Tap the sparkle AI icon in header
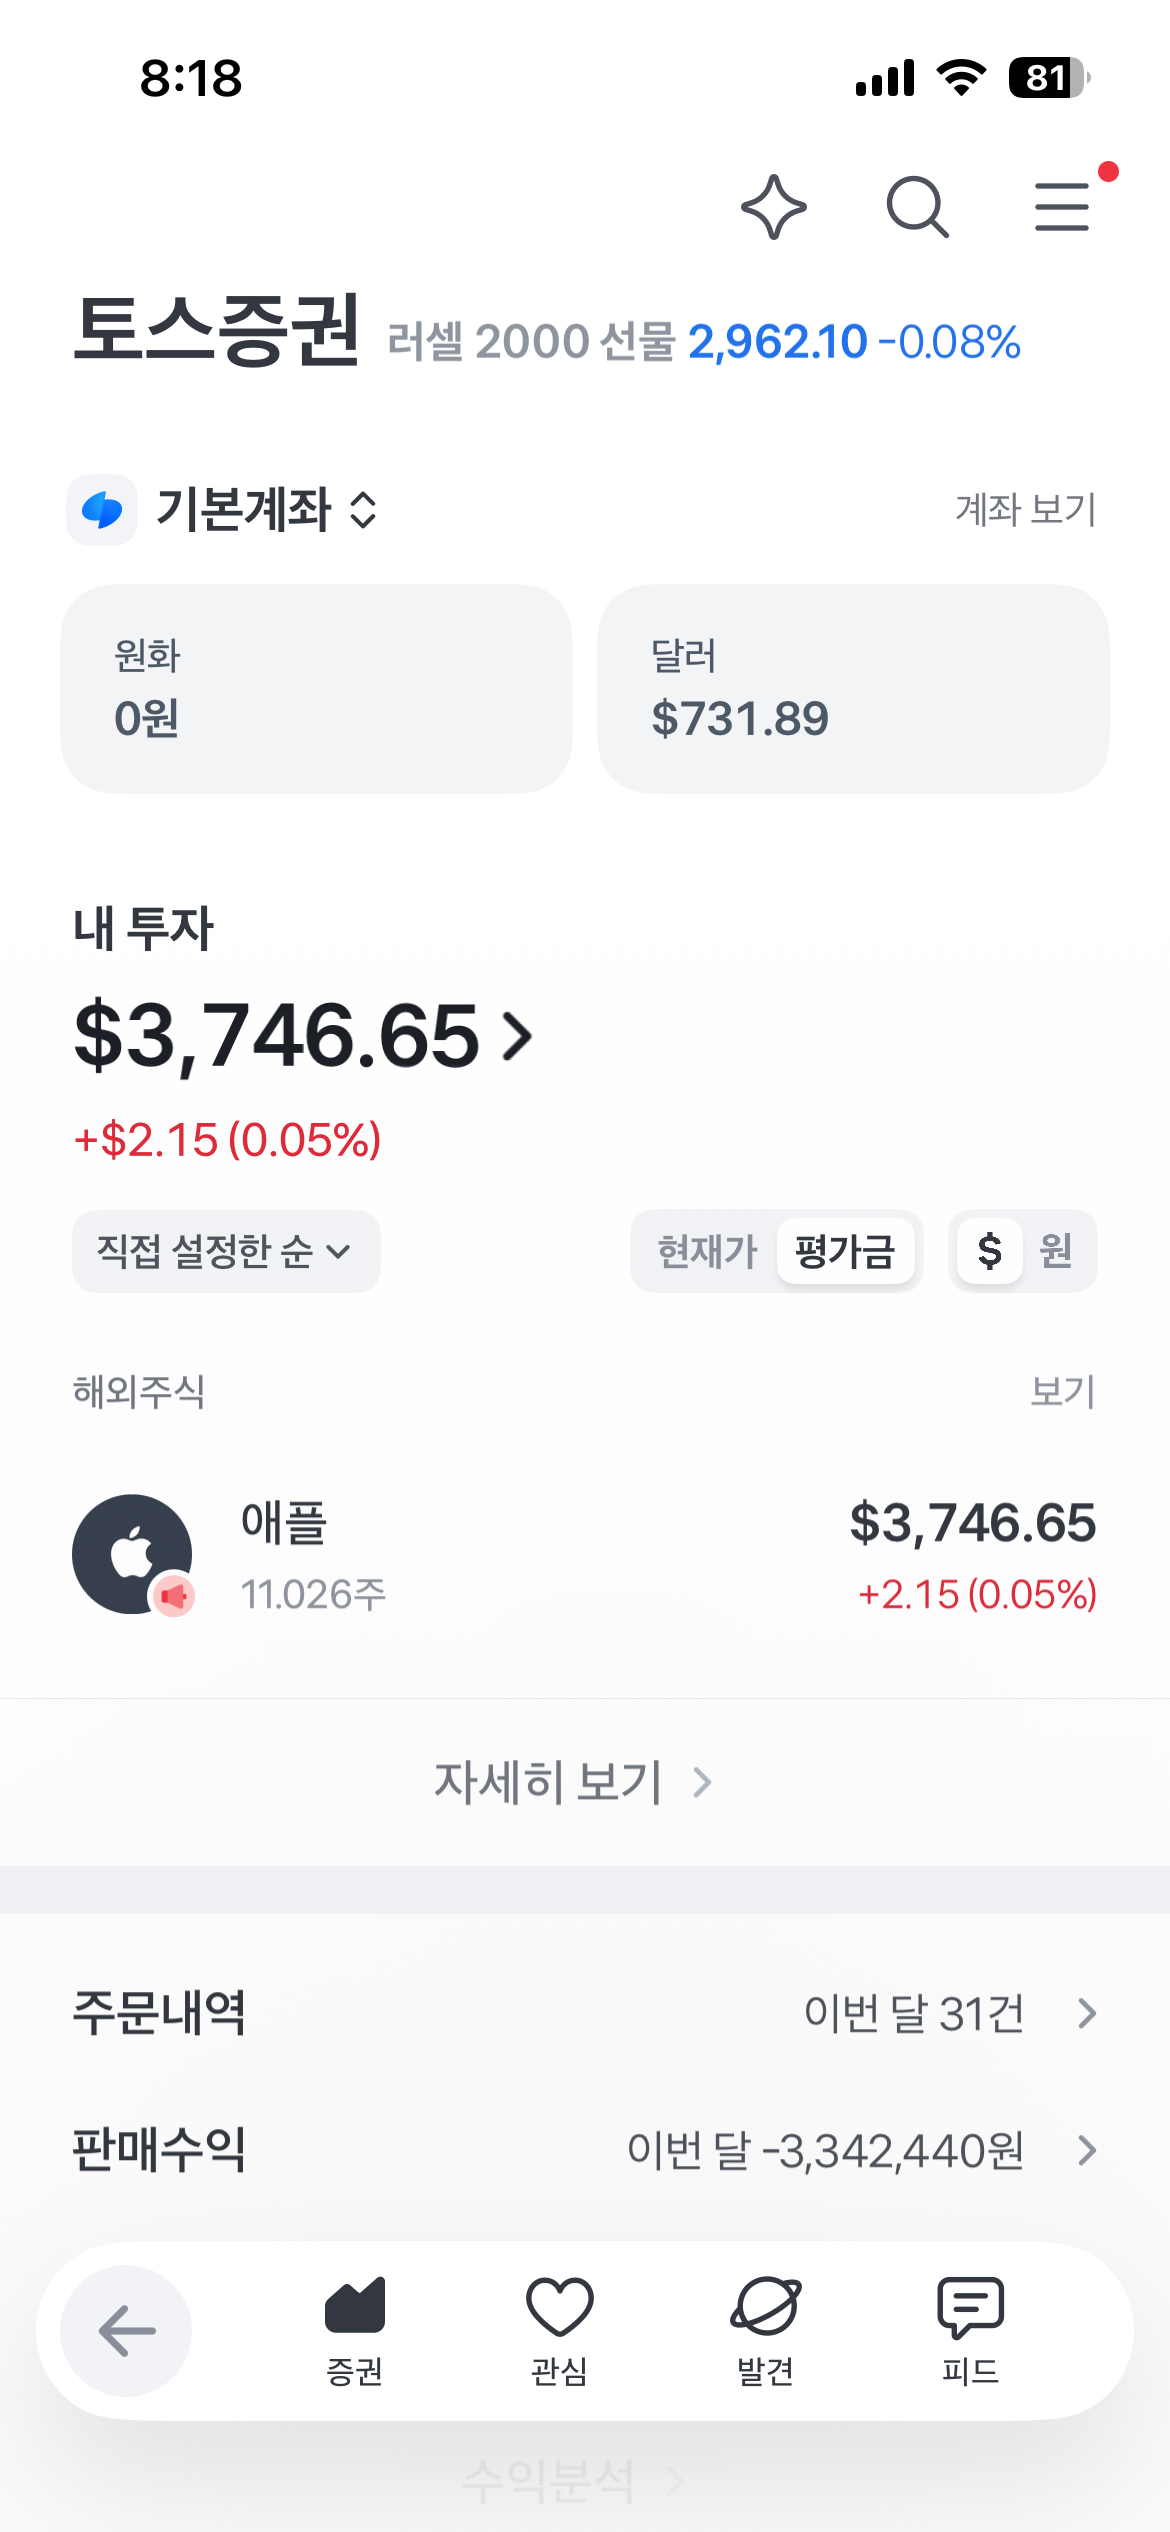The image size is (1170, 2532). click(774, 207)
